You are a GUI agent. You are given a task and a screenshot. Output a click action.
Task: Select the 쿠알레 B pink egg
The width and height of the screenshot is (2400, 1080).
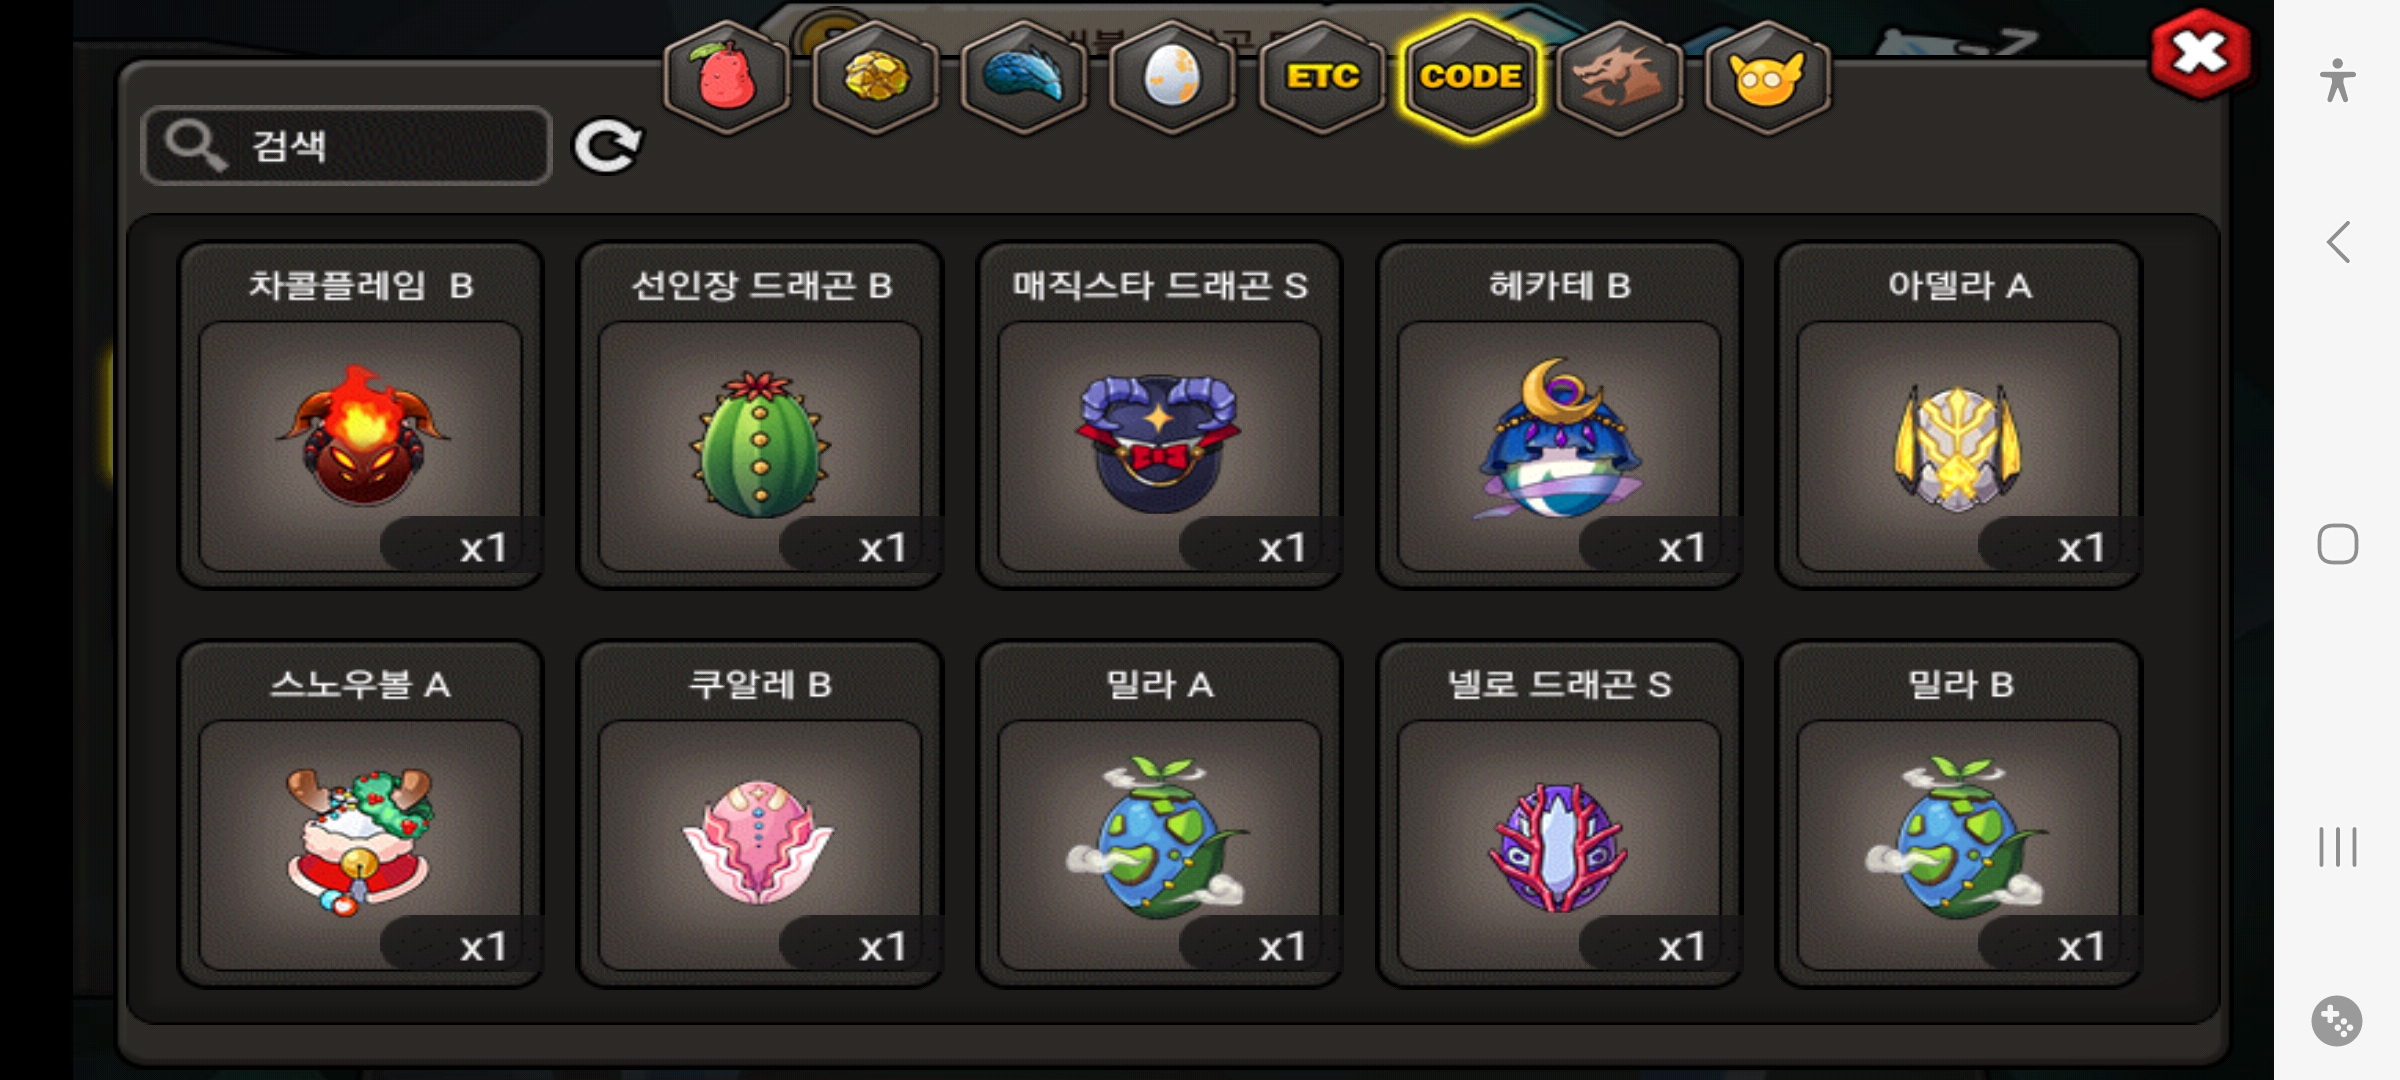(760, 814)
